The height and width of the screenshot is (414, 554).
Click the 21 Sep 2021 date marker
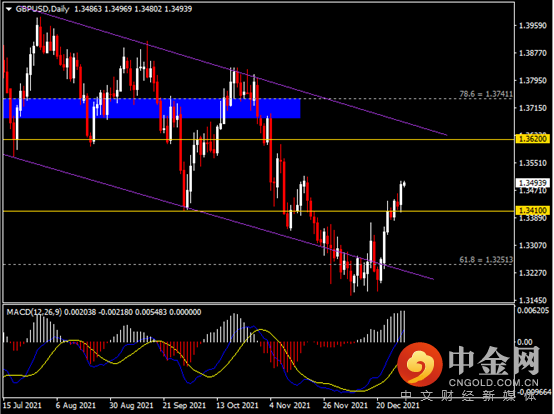tap(184, 405)
